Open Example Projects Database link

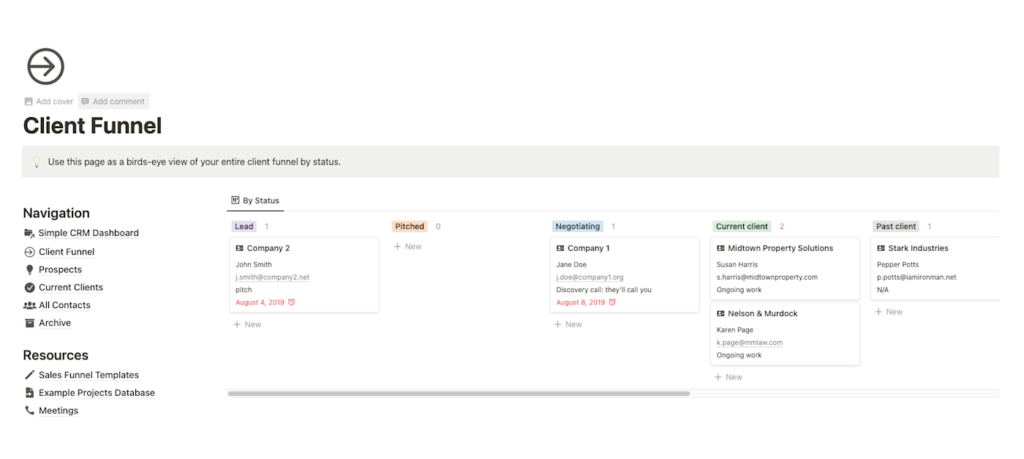pos(97,392)
